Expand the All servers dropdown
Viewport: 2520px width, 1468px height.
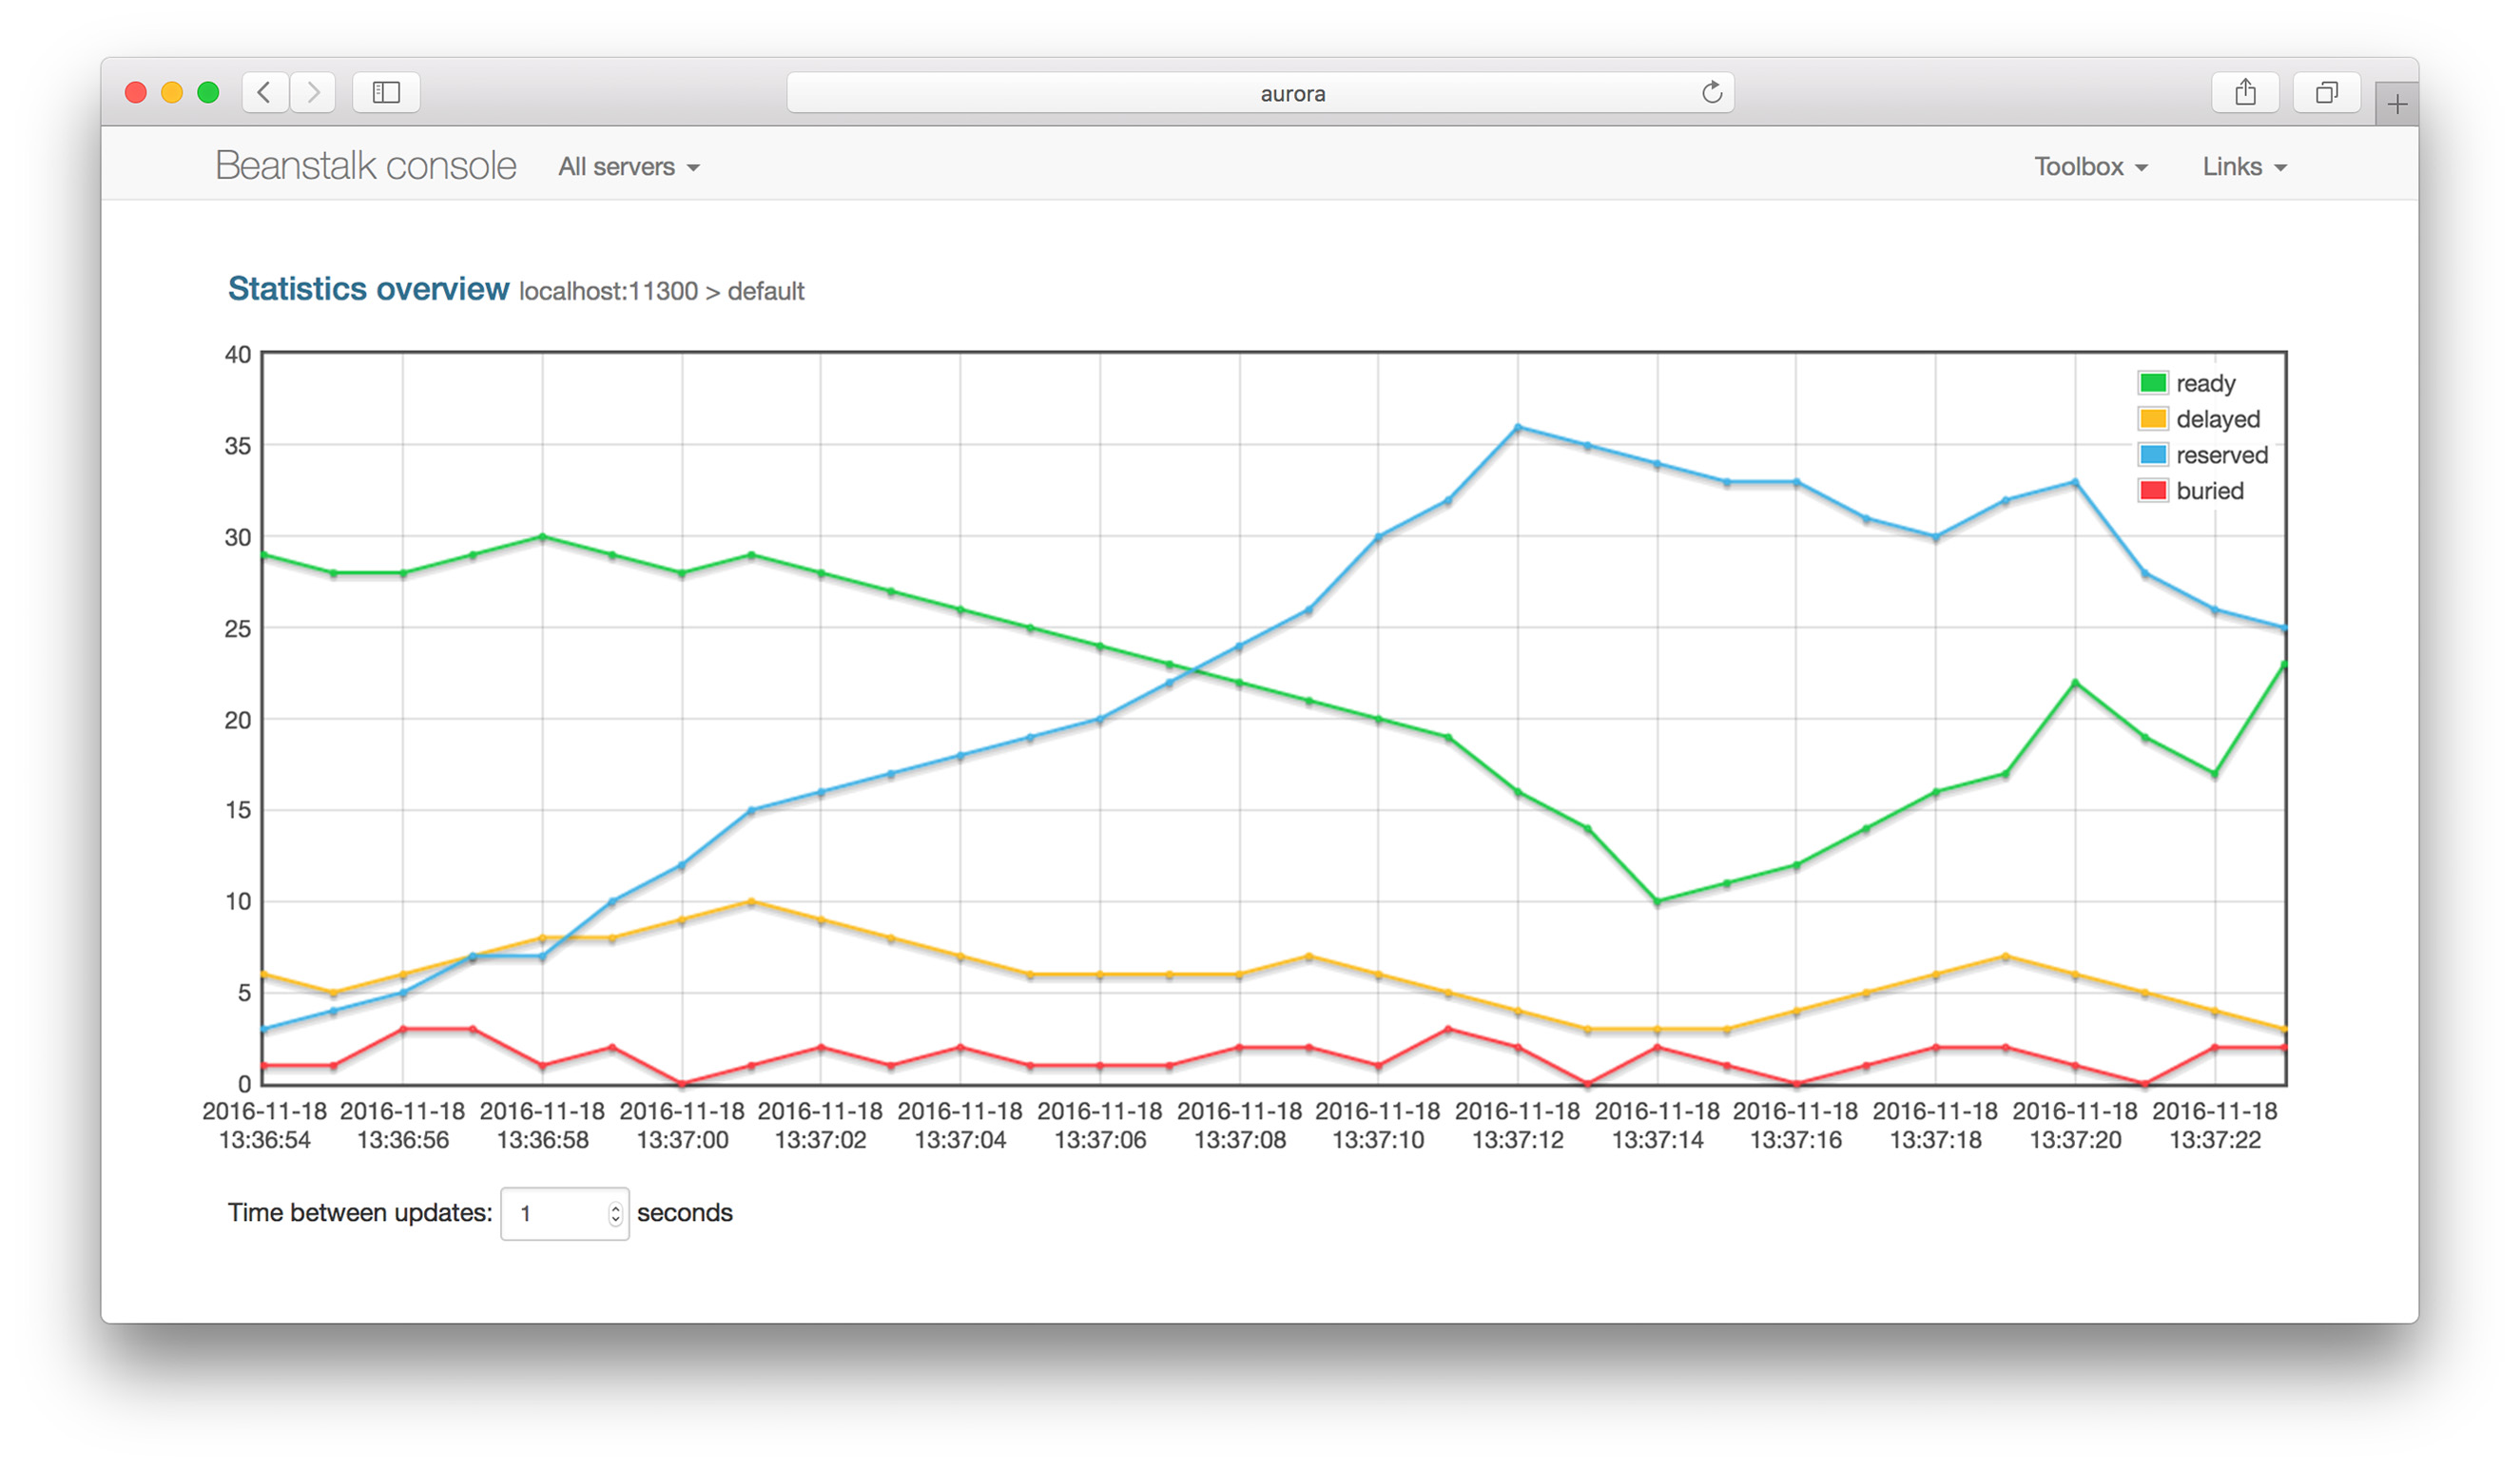click(628, 167)
